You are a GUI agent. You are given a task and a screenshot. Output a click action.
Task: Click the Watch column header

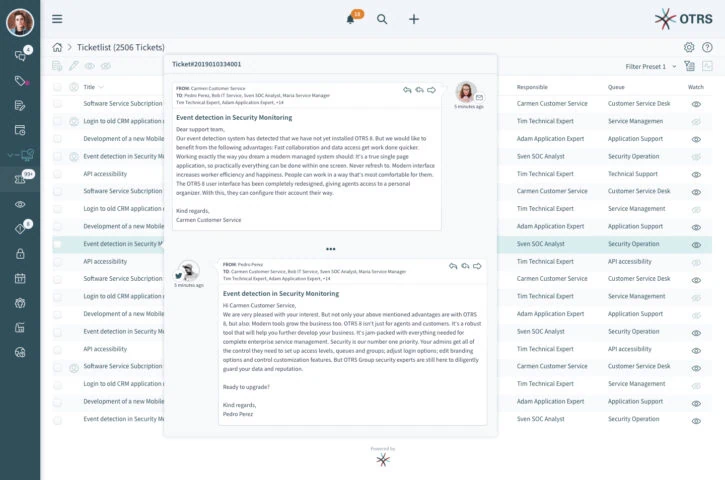point(695,87)
